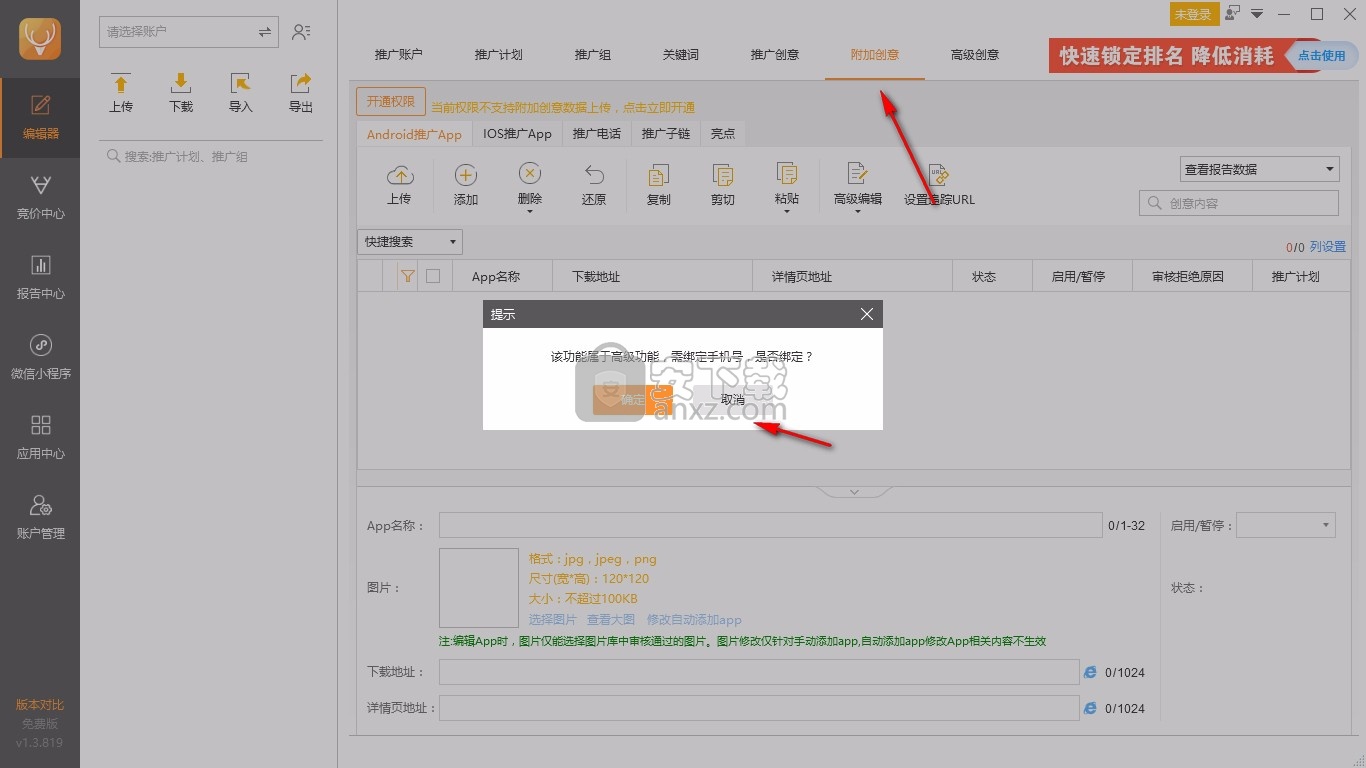Open the Account Management (账户管理) section
The width and height of the screenshot is (1366, 768).
pos(40,518)
